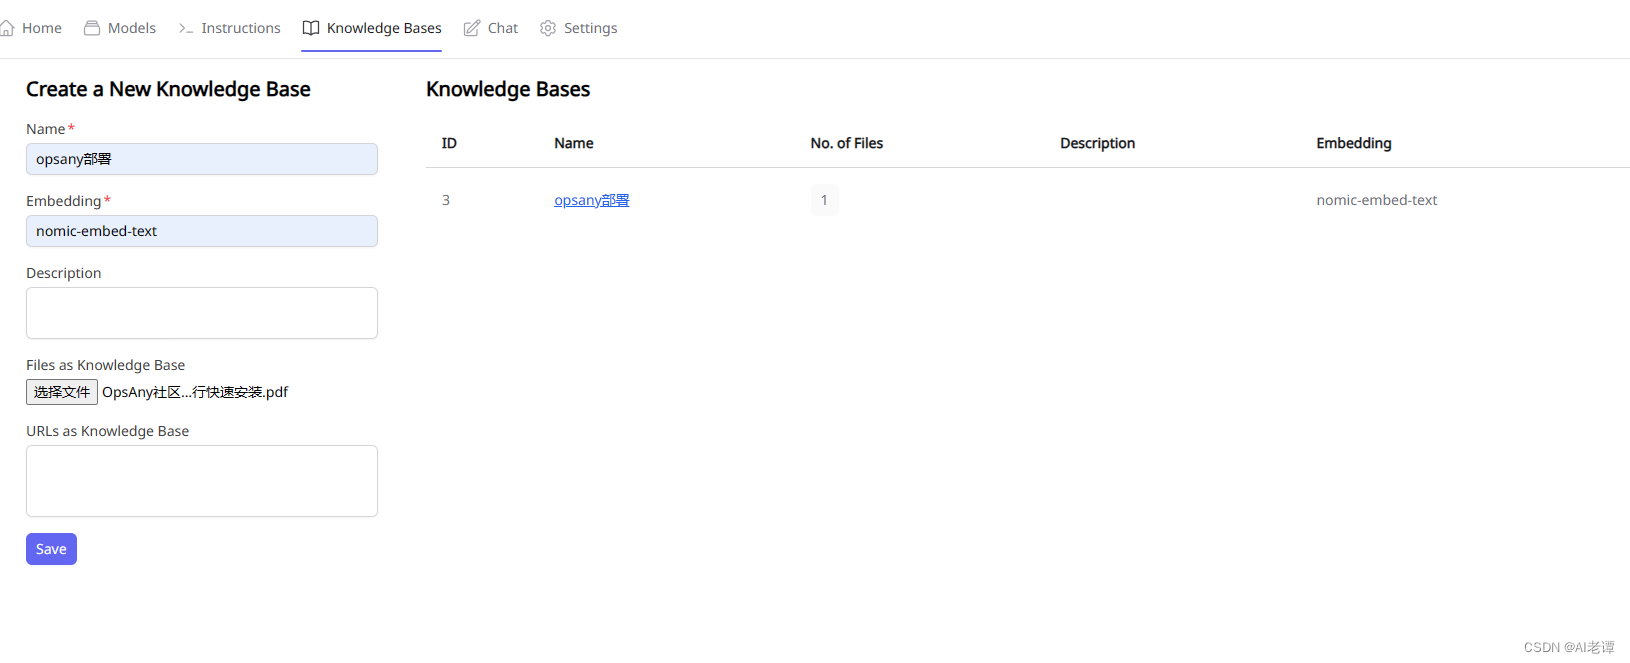Click the ID column header

point(449,143)
